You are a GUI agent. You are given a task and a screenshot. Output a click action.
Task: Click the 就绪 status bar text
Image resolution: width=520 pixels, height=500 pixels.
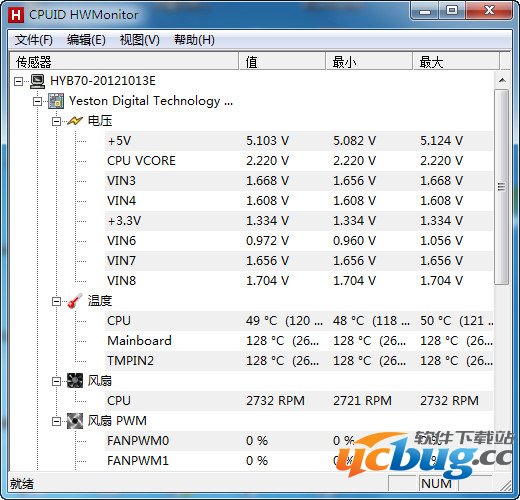pos(22,484)
